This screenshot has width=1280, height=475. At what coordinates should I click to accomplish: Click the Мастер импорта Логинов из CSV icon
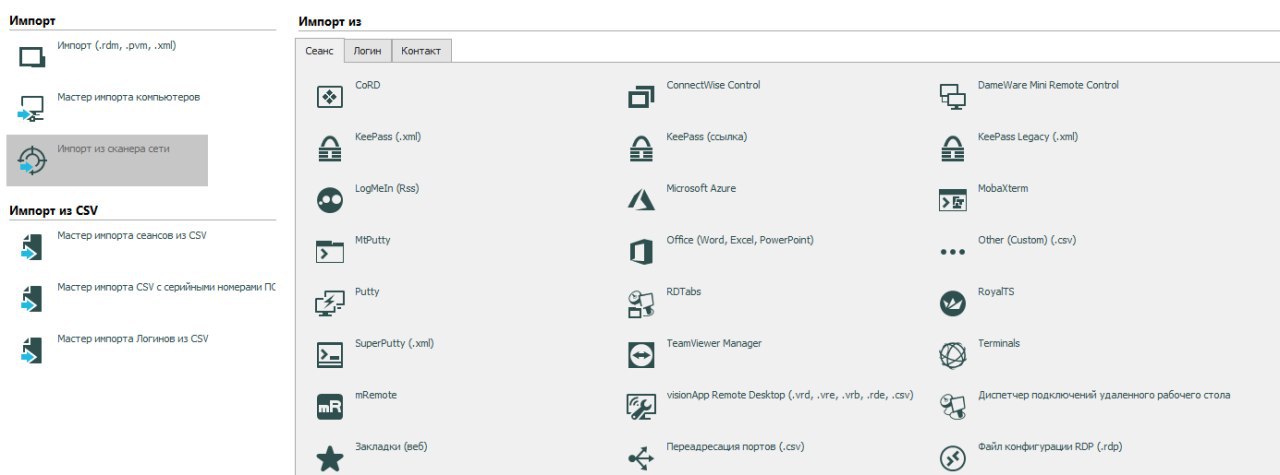32,350
